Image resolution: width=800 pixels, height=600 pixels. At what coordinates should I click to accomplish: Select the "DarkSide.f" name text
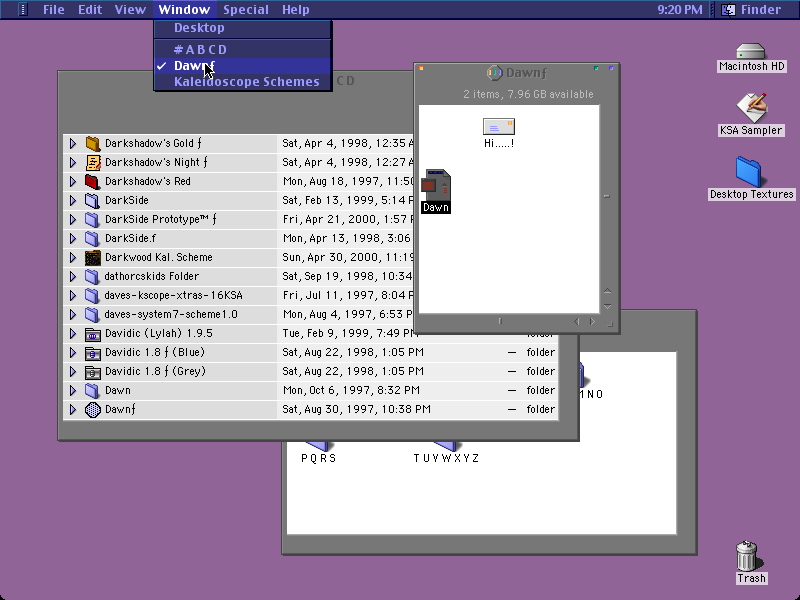(x=131, y=238)
